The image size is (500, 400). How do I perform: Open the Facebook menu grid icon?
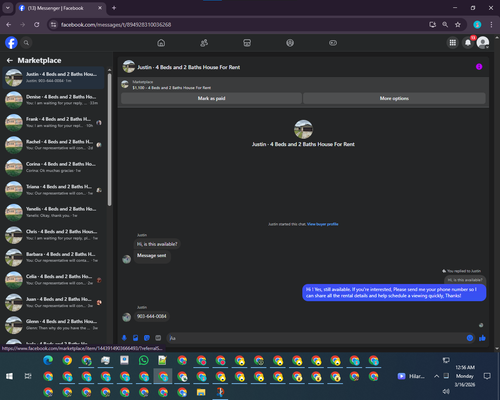(x=453, y=43)
